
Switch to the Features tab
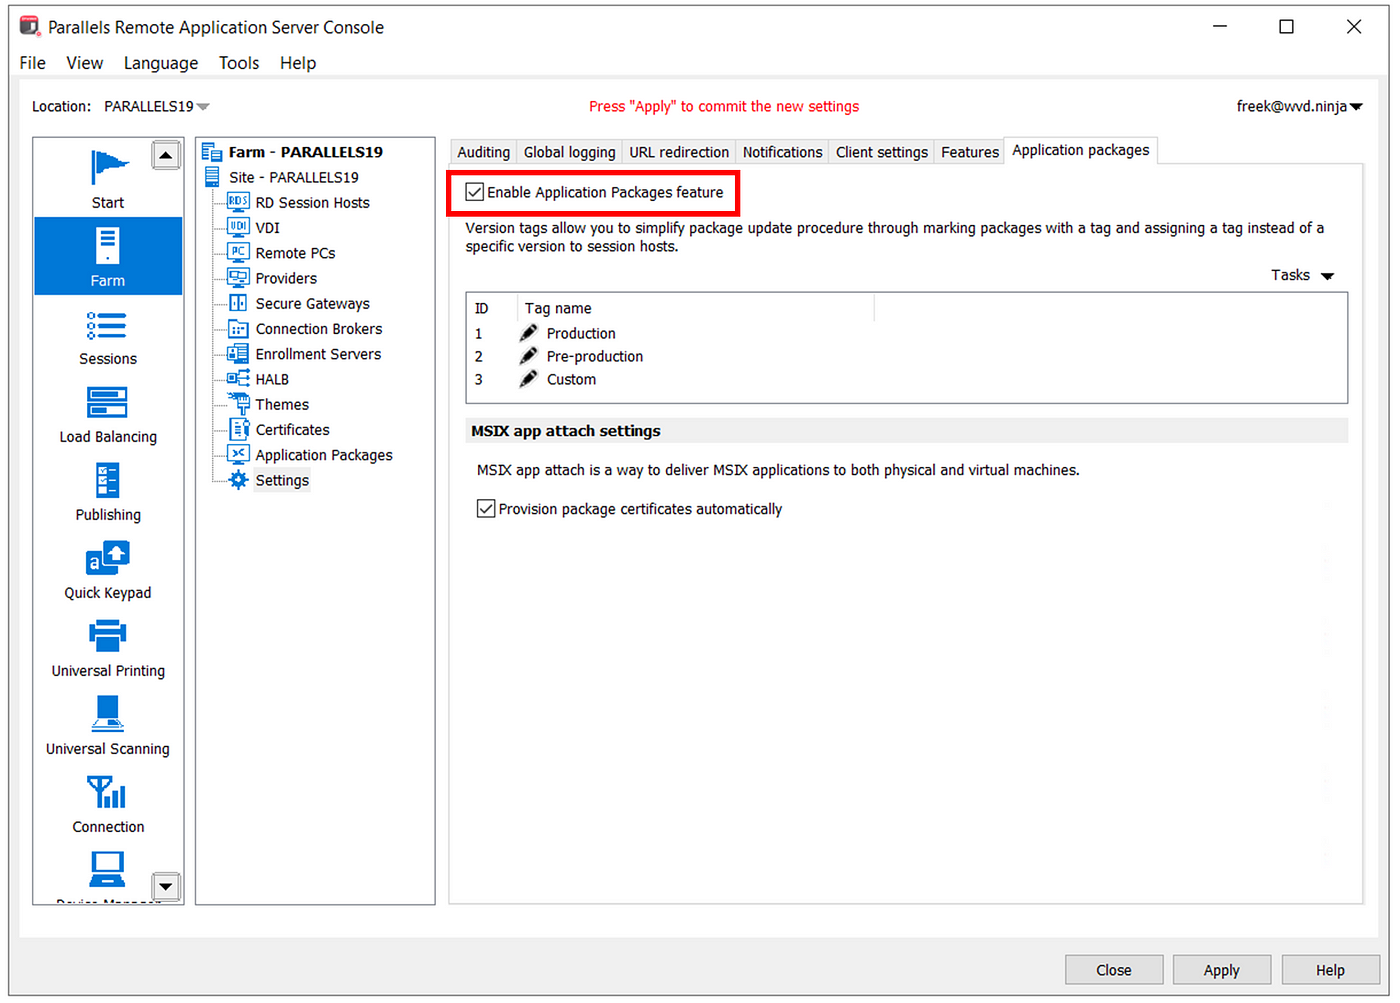pos(969,152)
